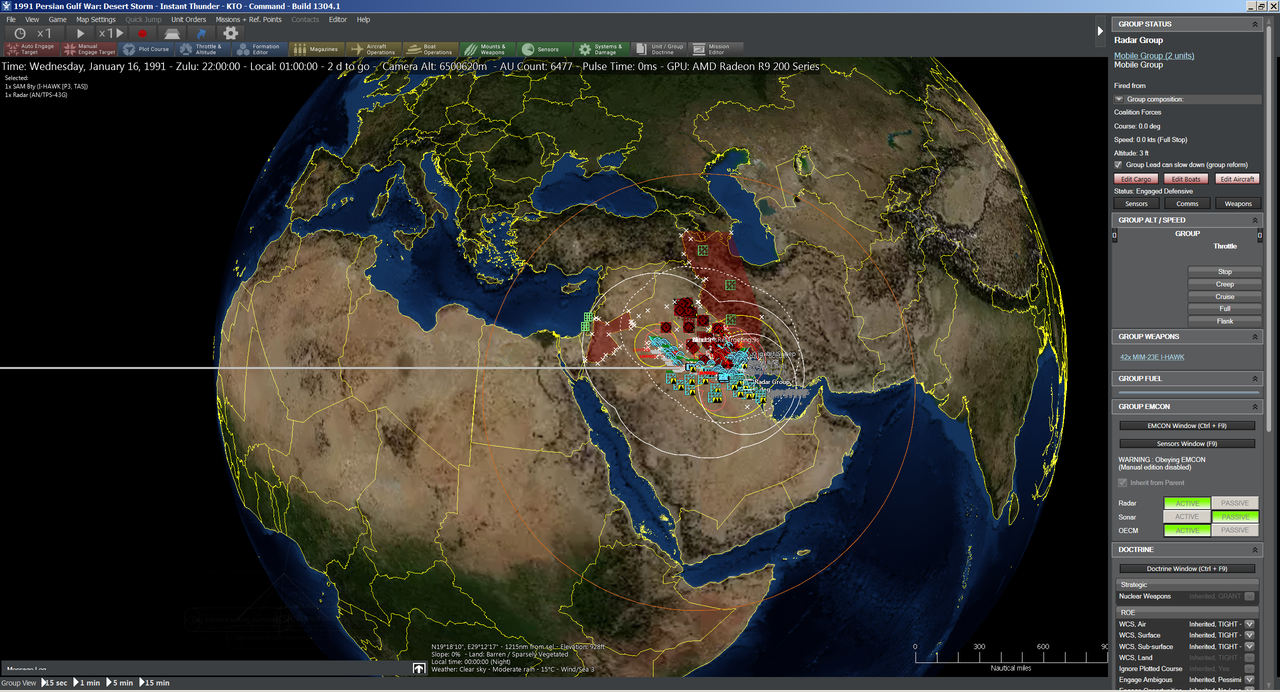Click the blue arrow toolbar icon
This screenshot has width=1280, height=692.
(x=201, y=33)
